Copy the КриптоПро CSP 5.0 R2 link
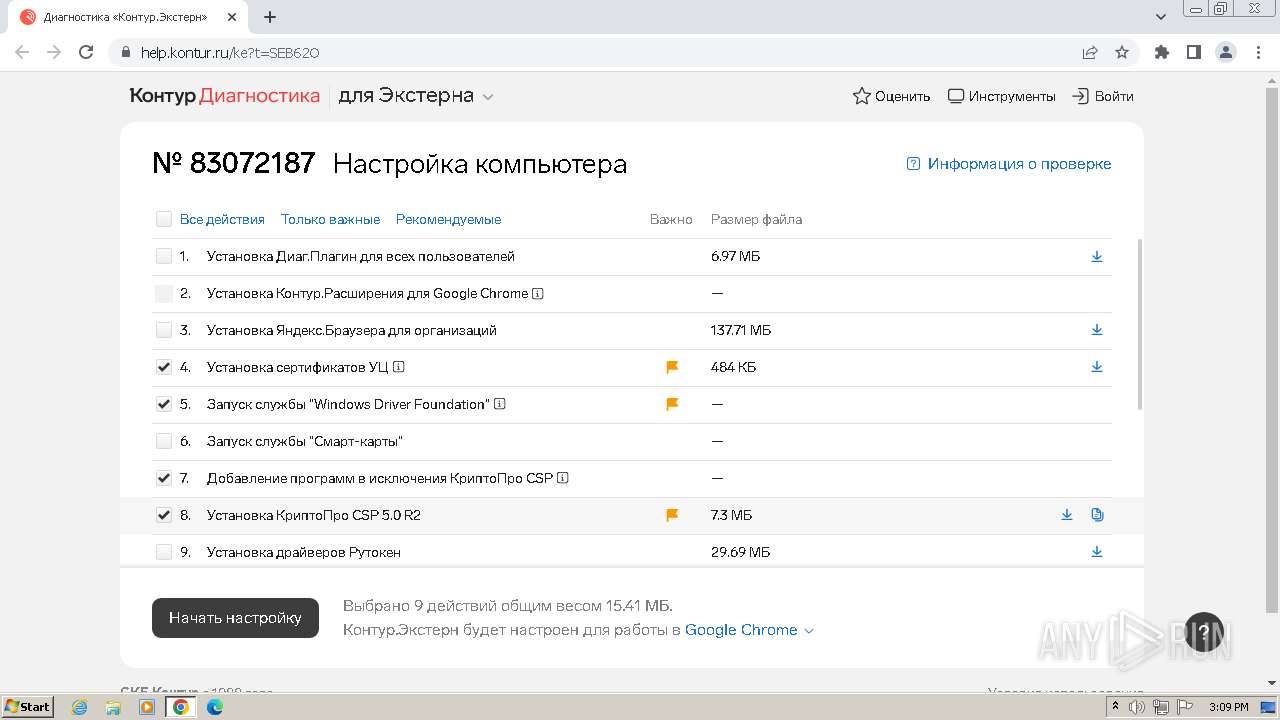This screenshot has height=720, width=1280. [1097, 515]
